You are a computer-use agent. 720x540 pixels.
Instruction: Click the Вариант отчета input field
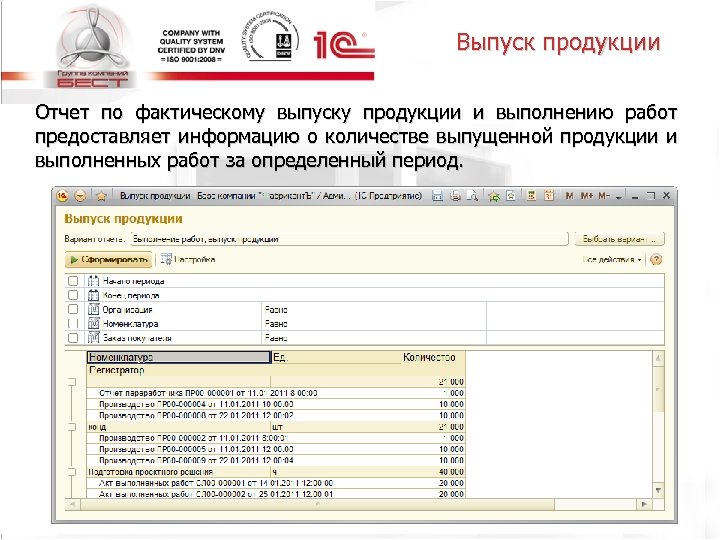point(349,239)
